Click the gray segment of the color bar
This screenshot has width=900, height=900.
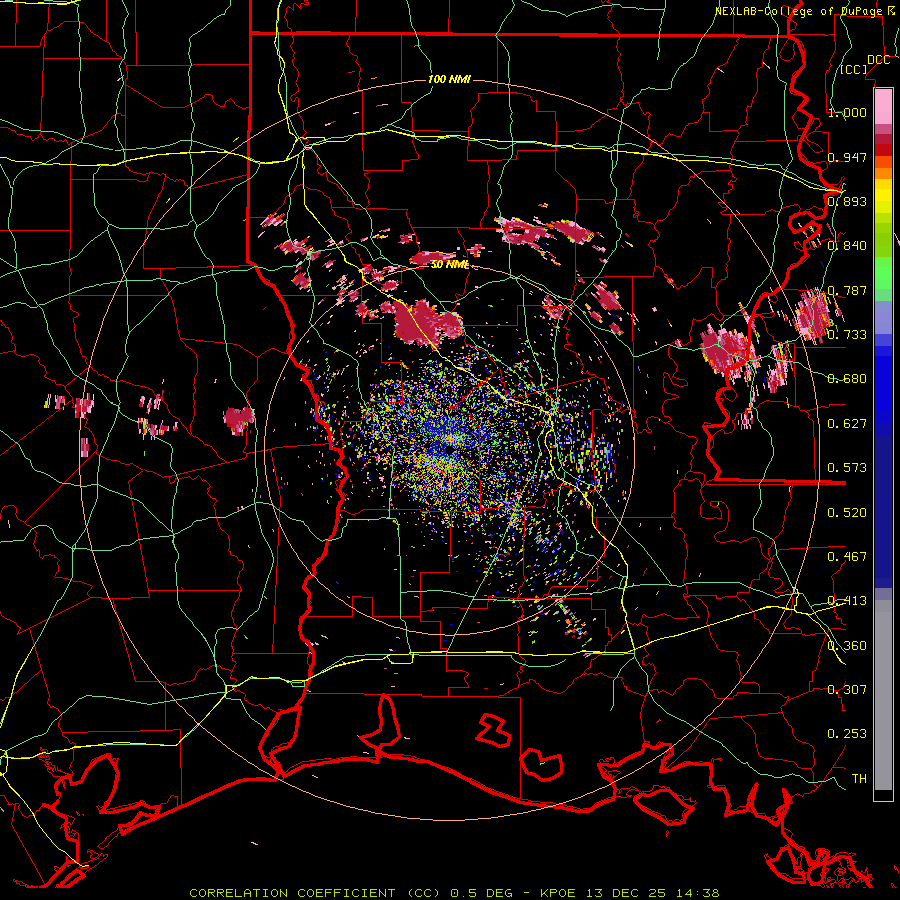[x=883, y=695]
